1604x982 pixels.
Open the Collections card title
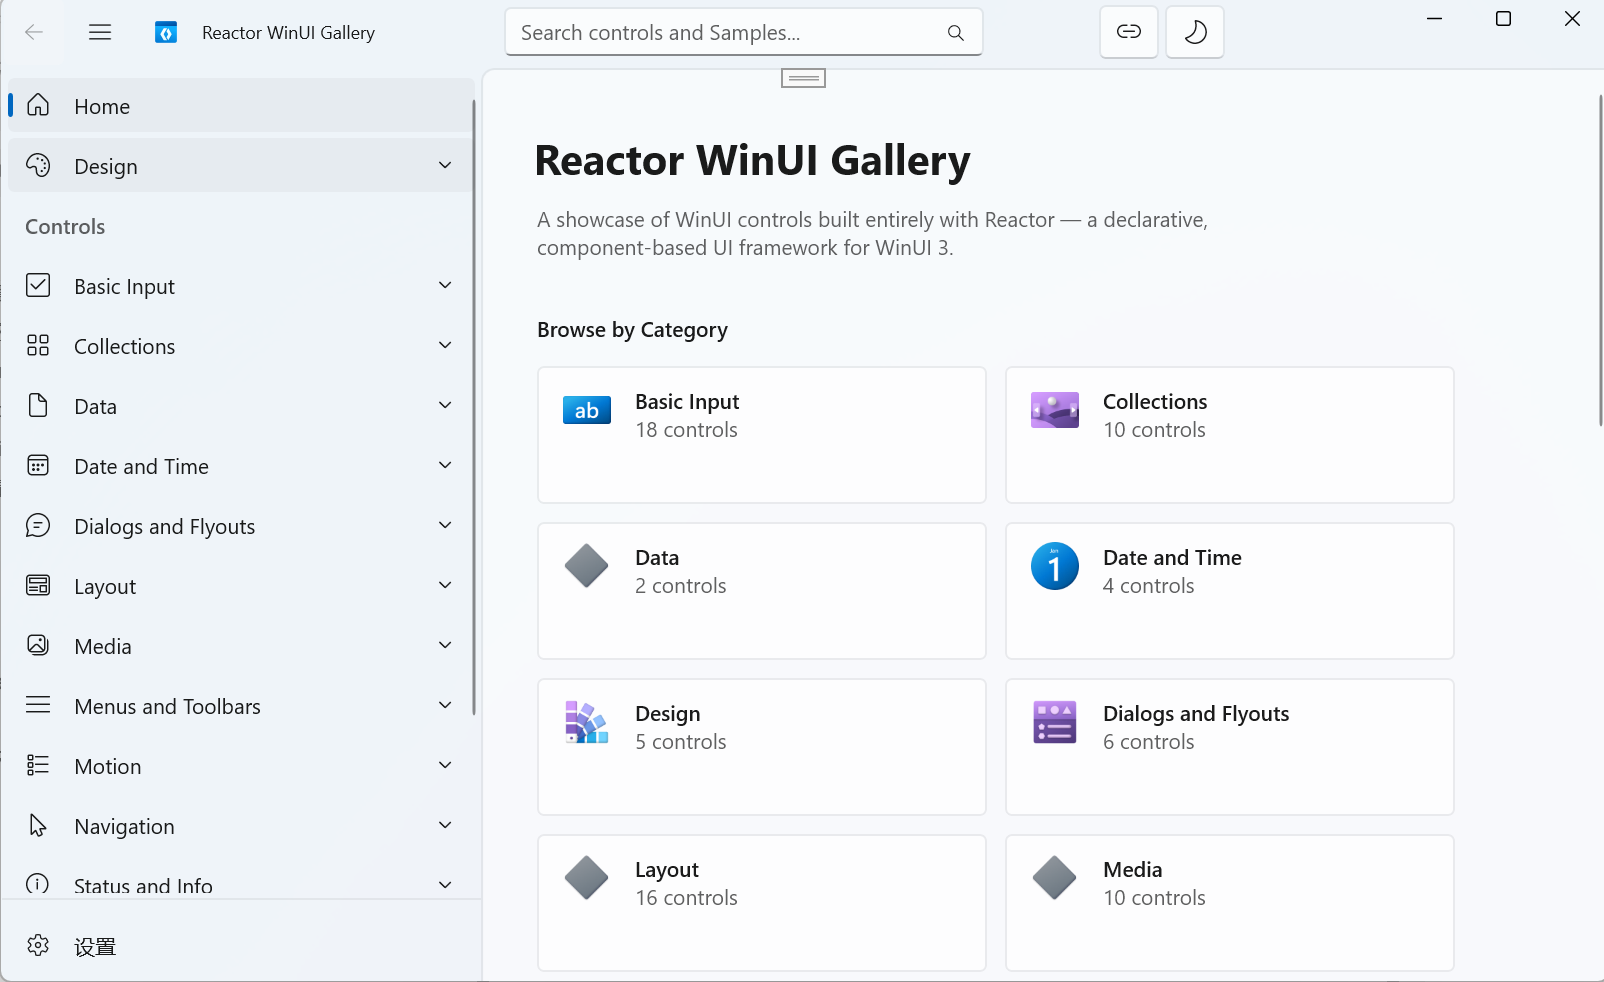1155,401
